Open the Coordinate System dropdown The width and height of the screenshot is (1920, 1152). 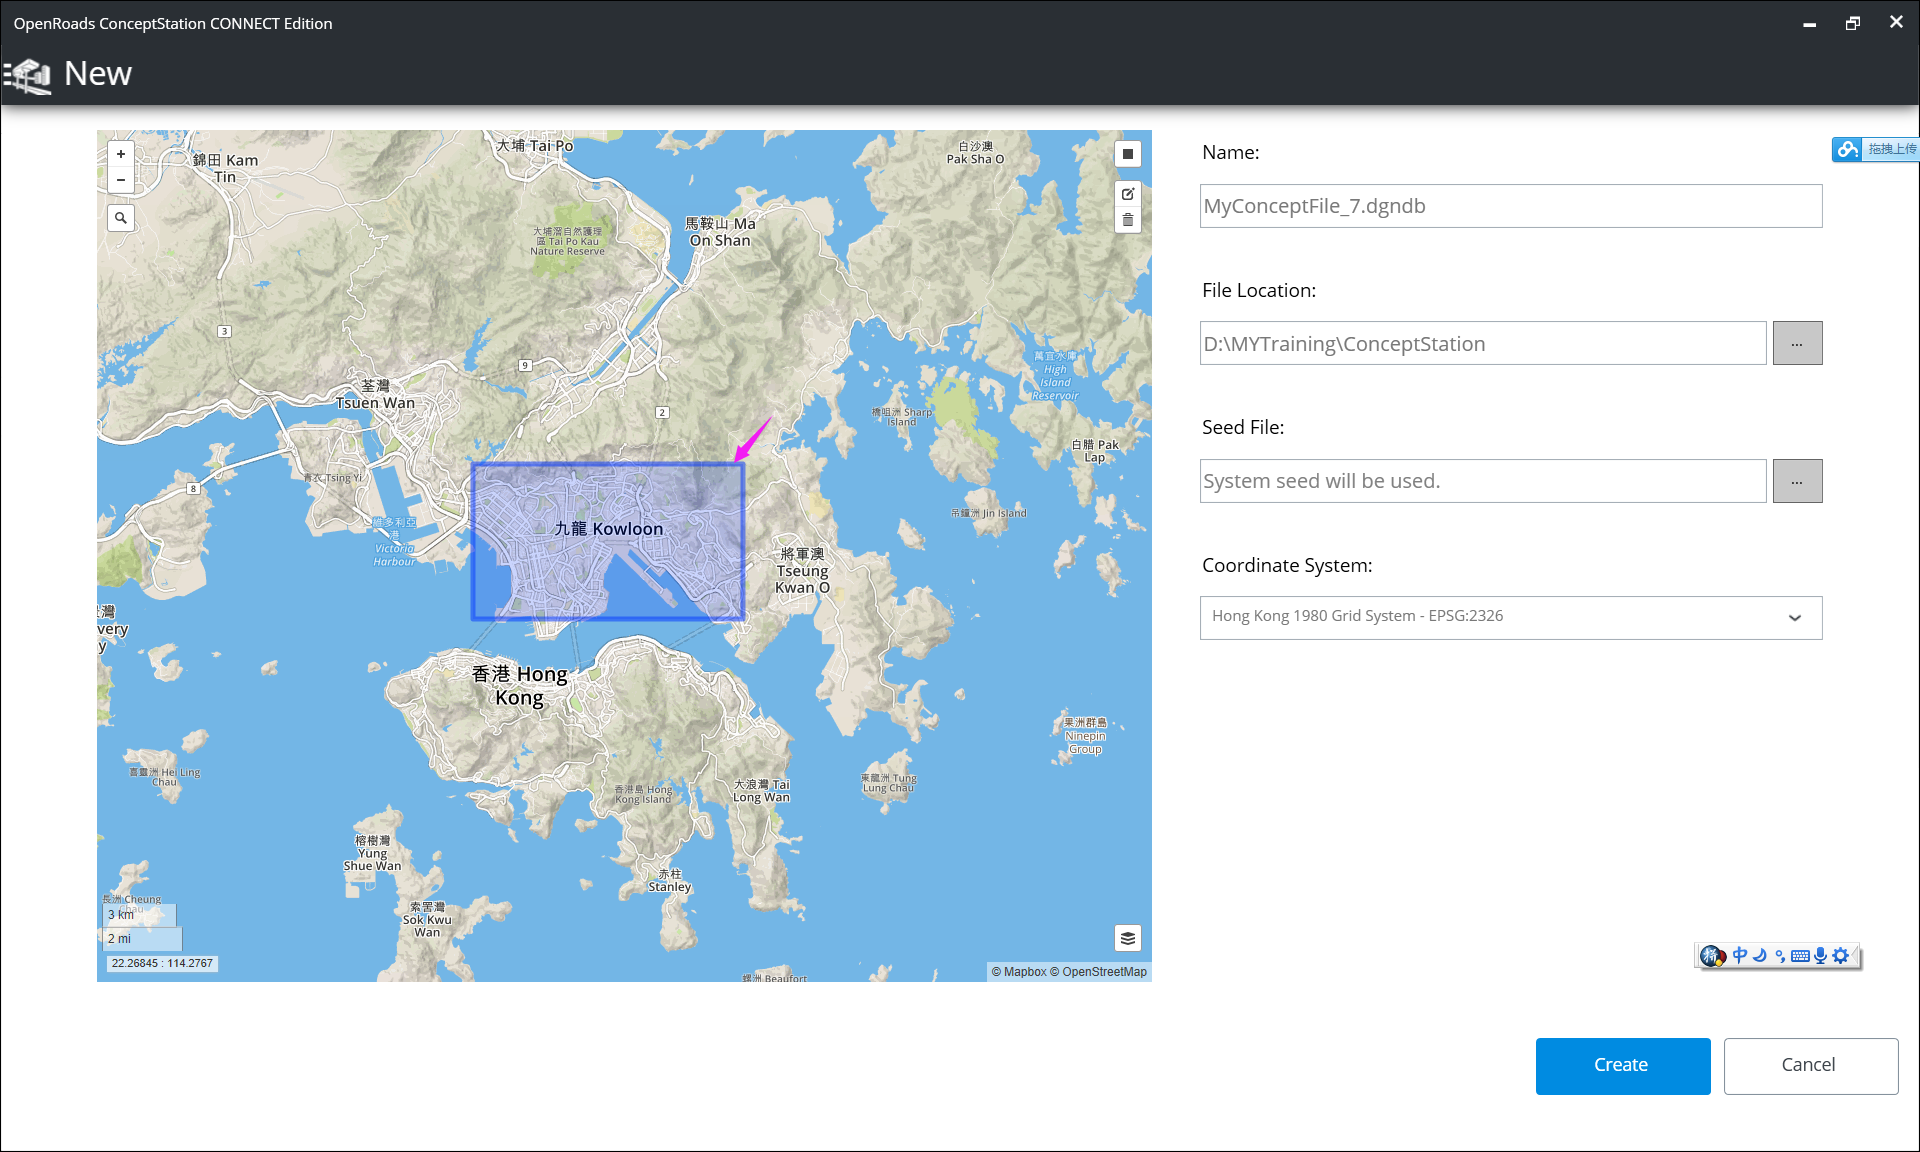pos(1511,617)
